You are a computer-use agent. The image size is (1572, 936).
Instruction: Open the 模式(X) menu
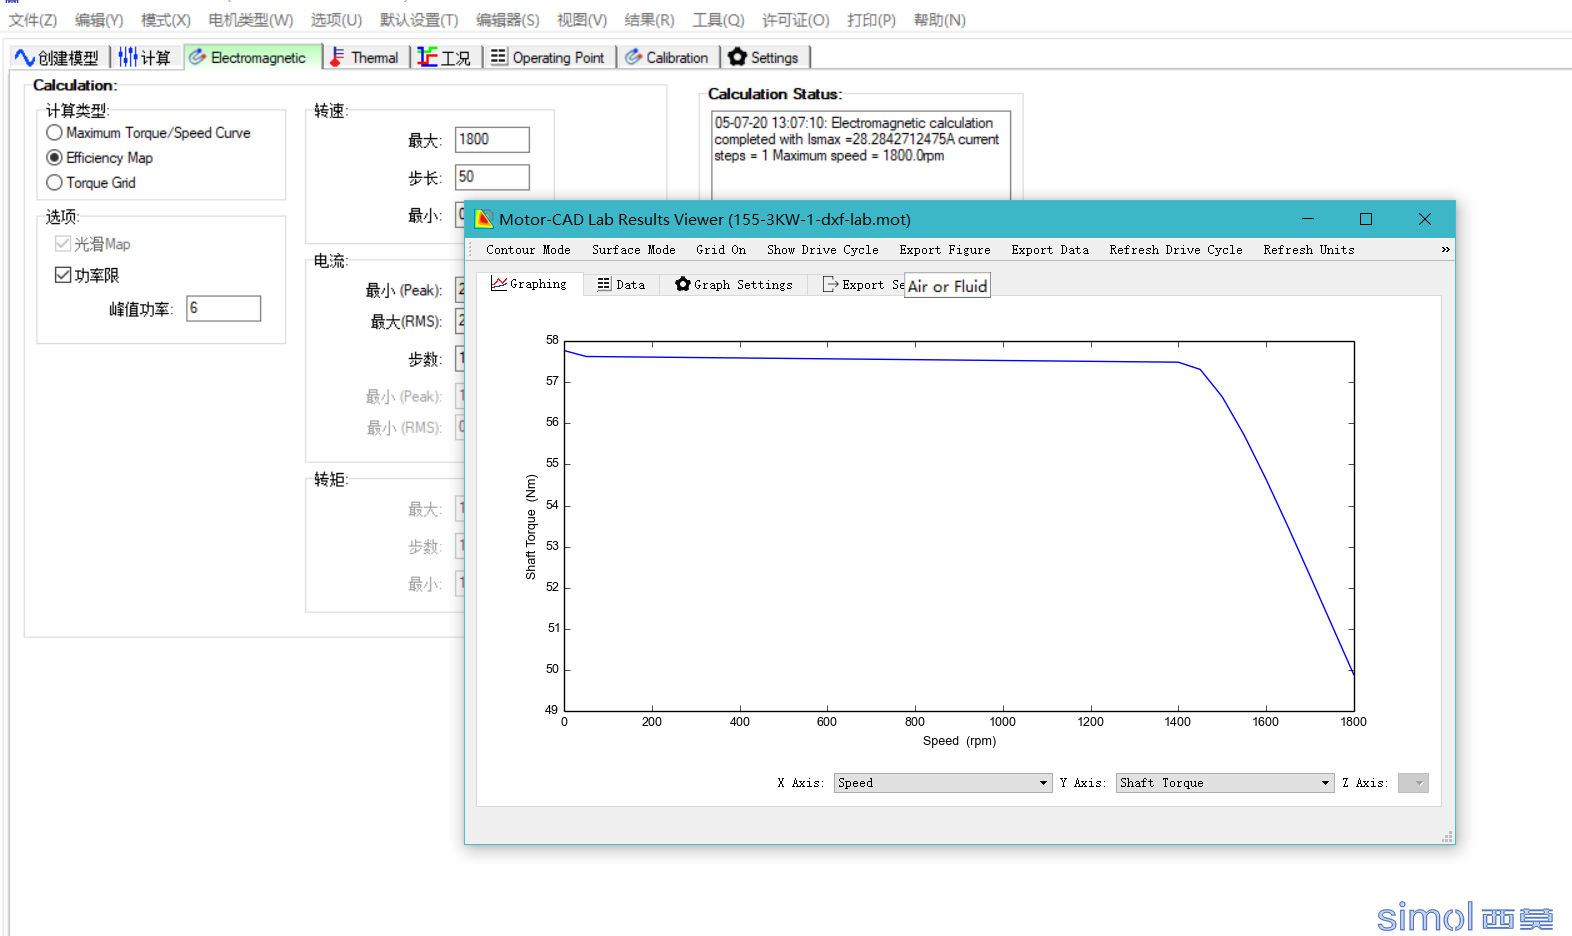click(x=166, y=20)
